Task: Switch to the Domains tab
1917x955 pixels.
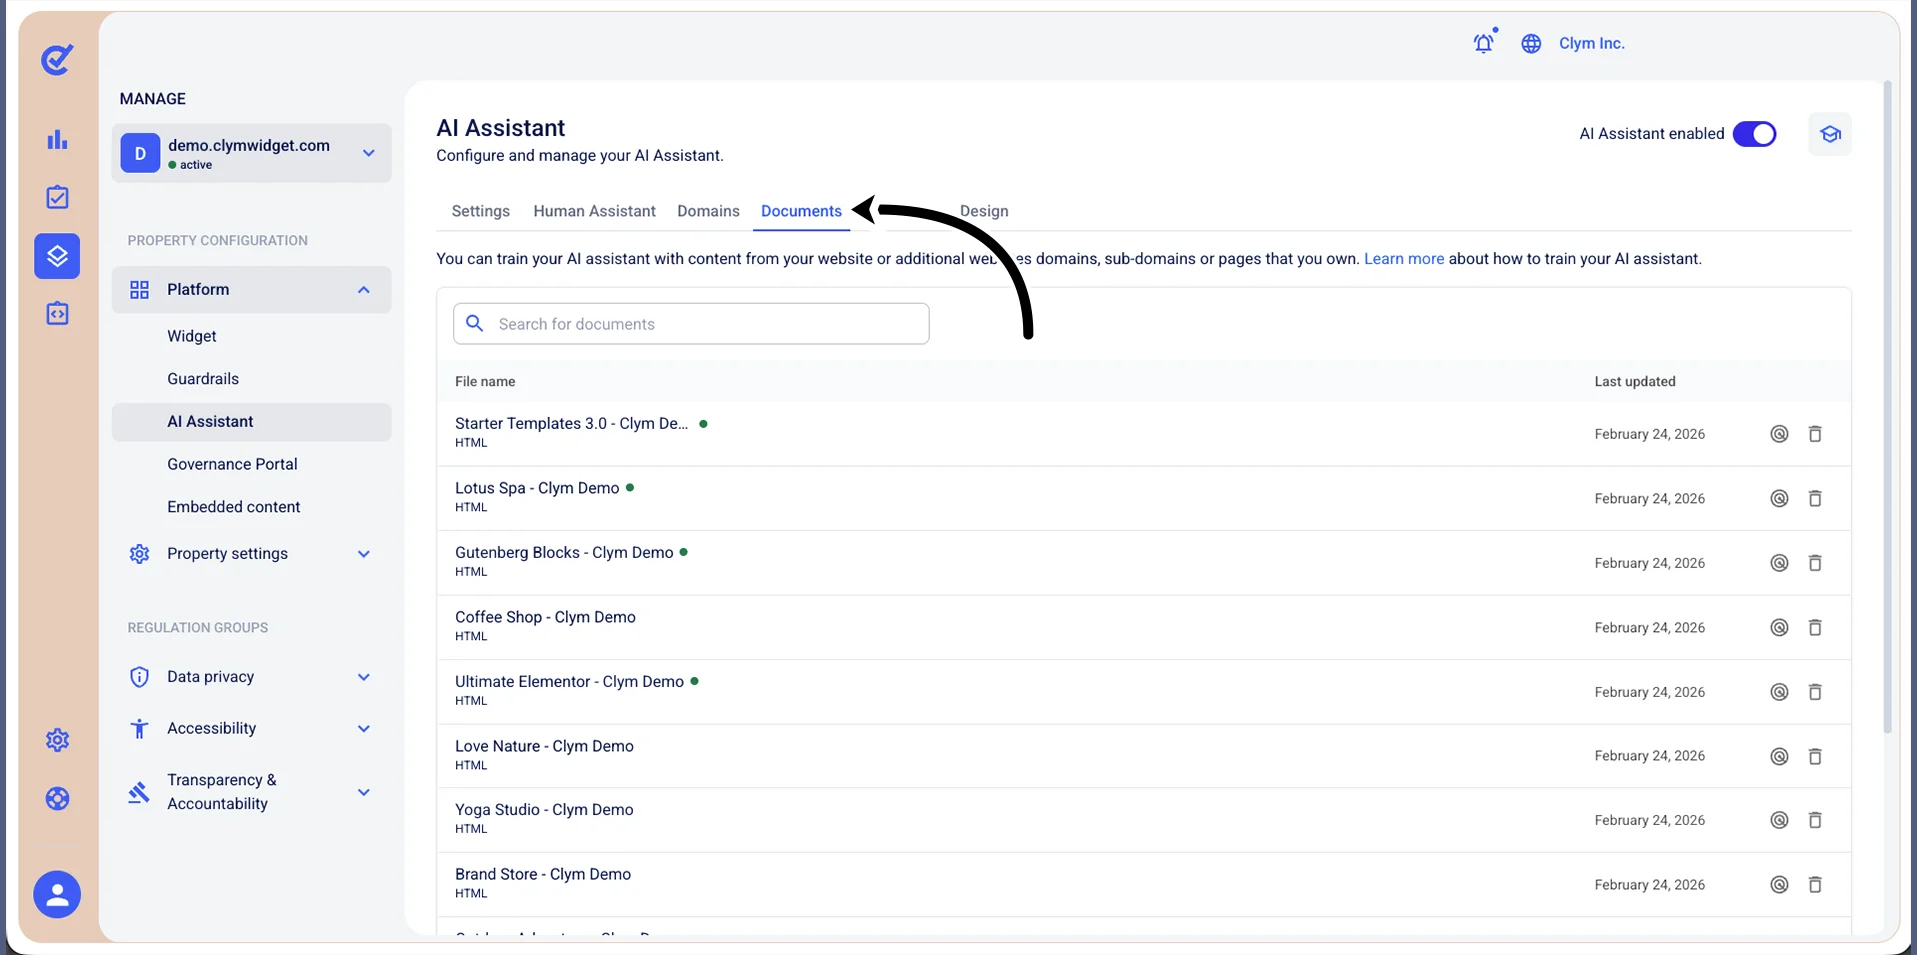Action: [708, 211]
